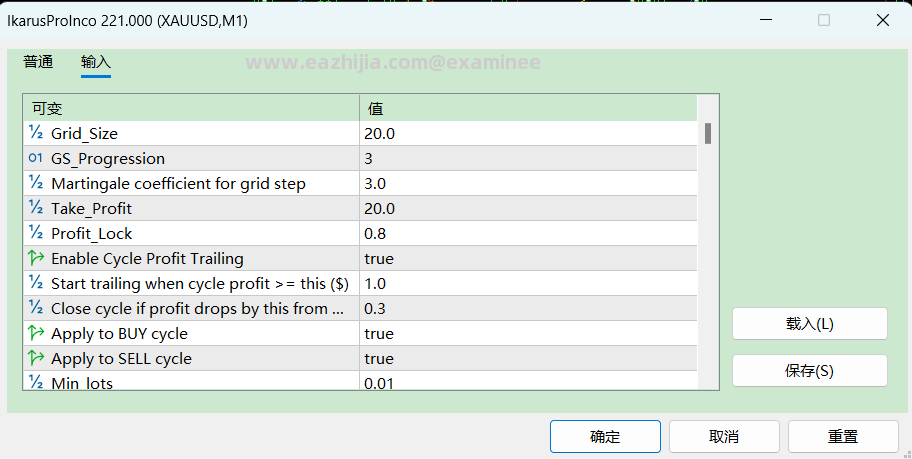Select the Profit_Lock parameter name

91,234
